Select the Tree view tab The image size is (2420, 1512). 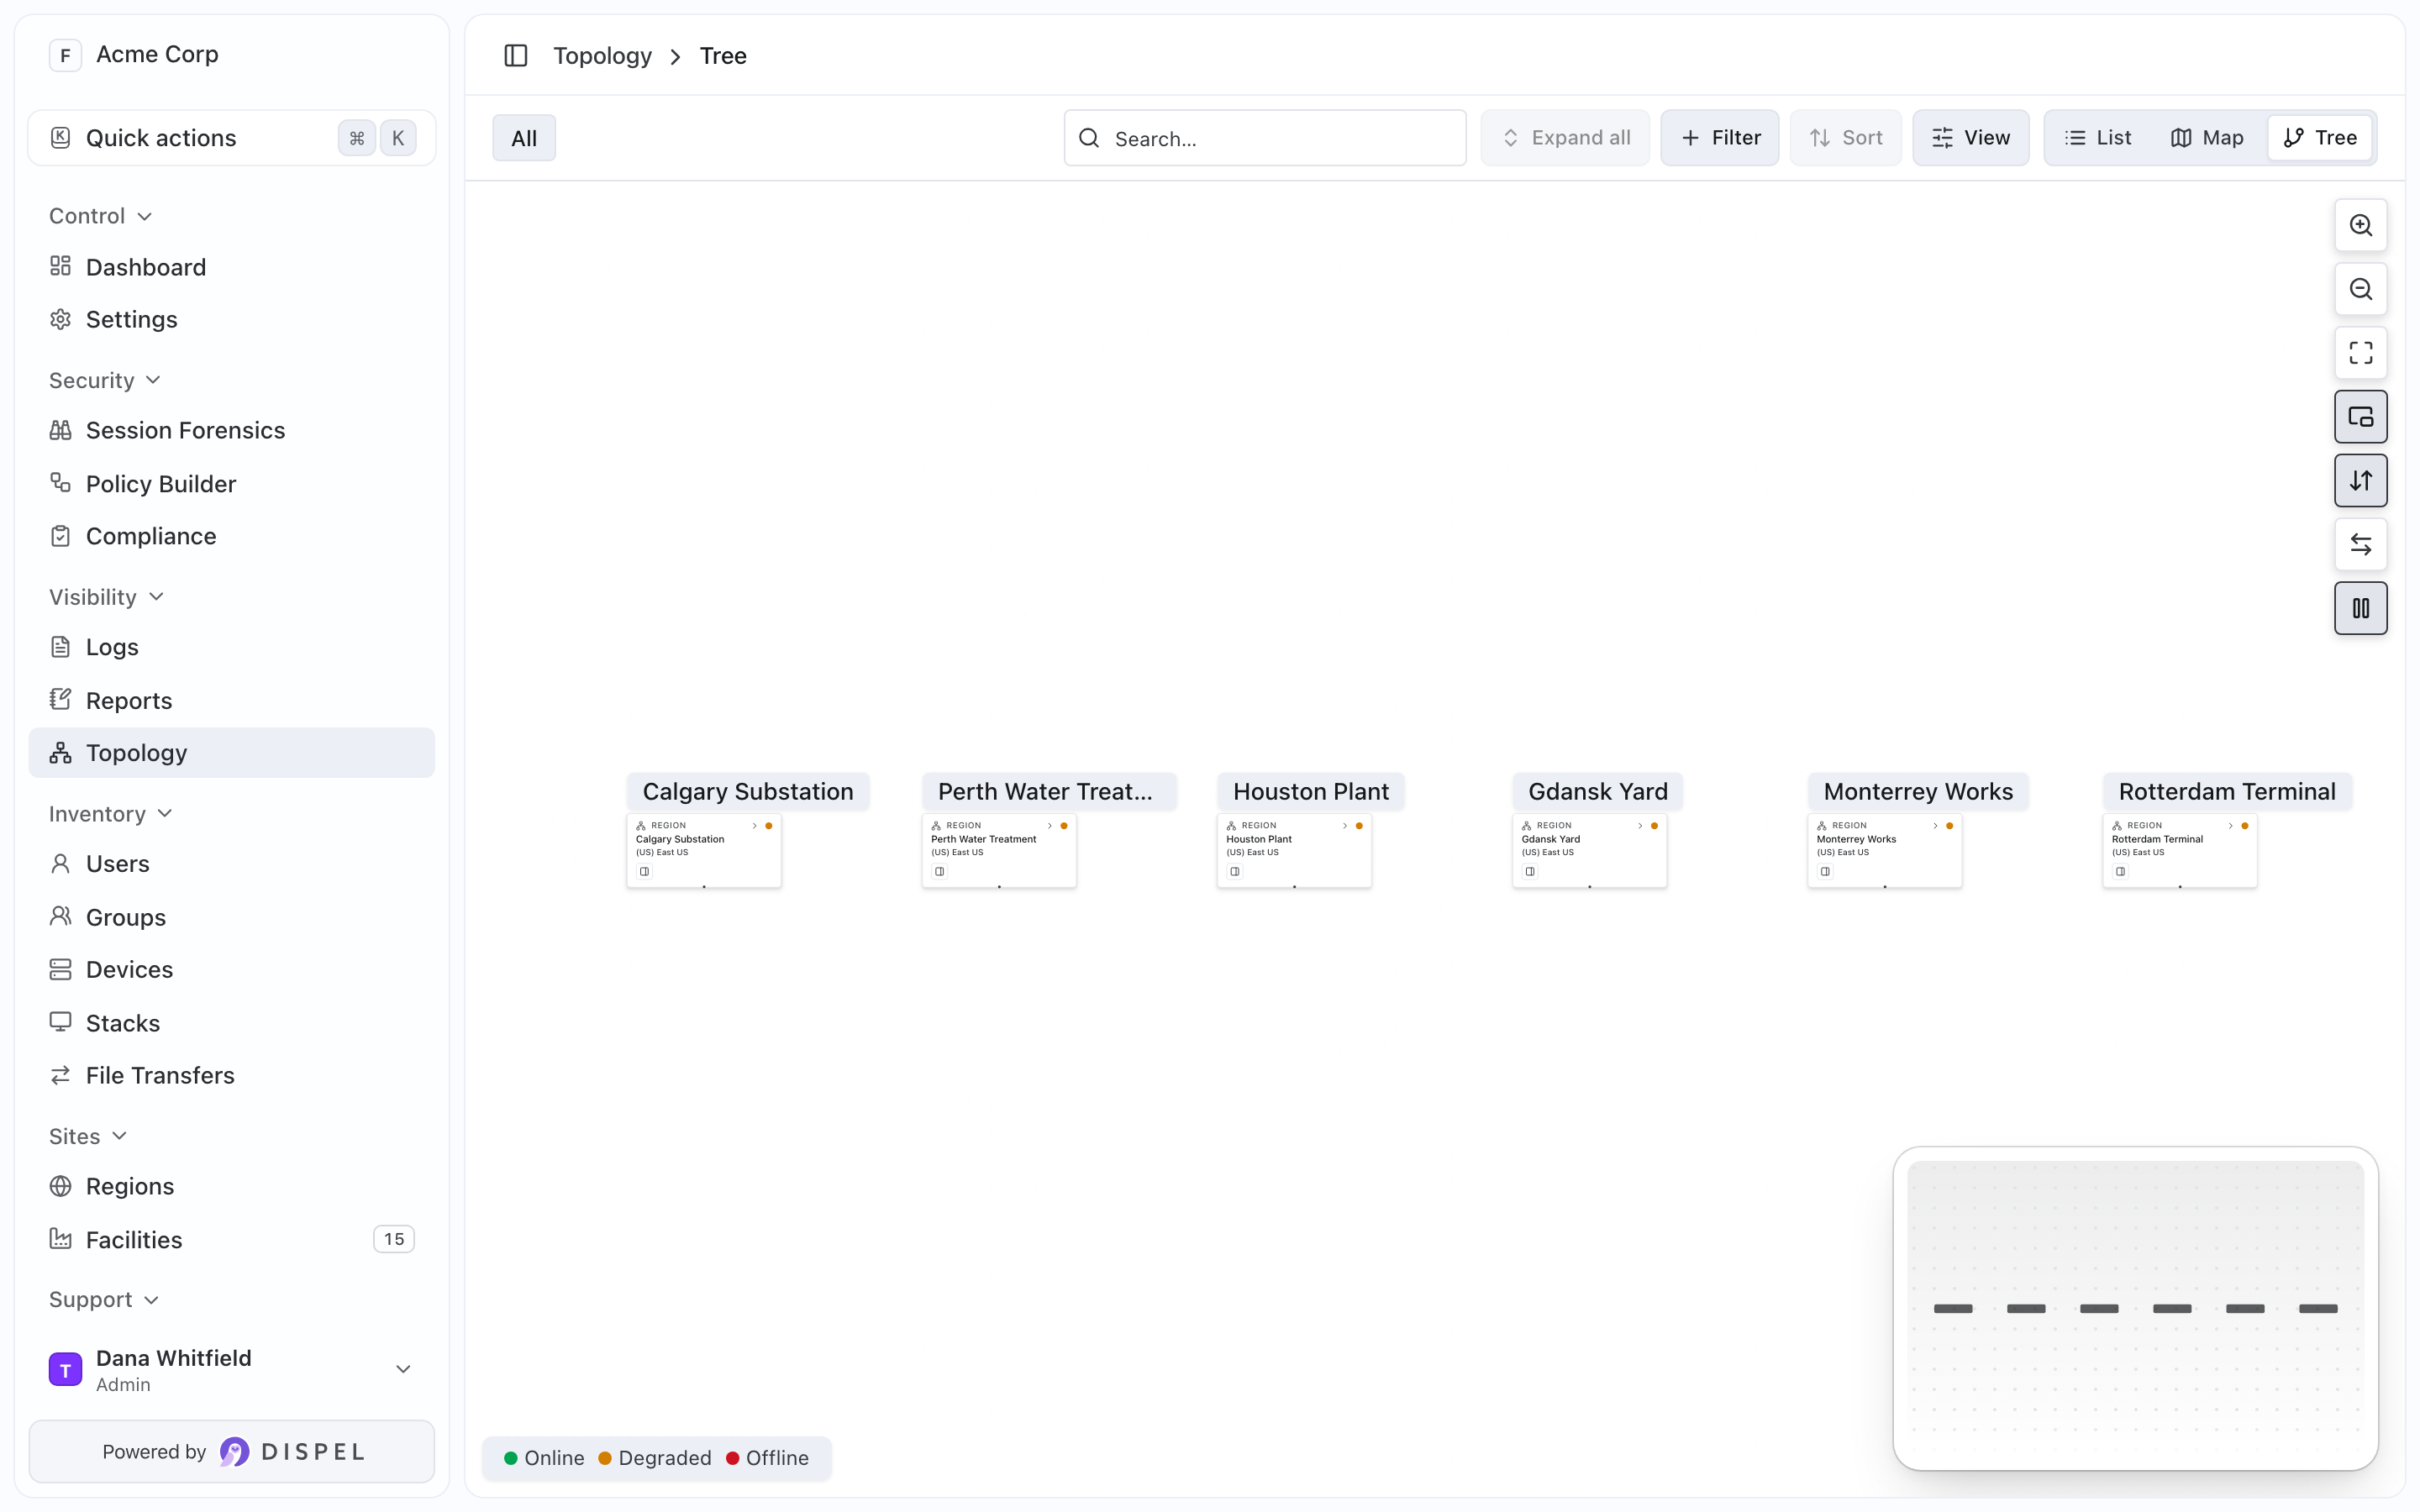pos(2320,138)
